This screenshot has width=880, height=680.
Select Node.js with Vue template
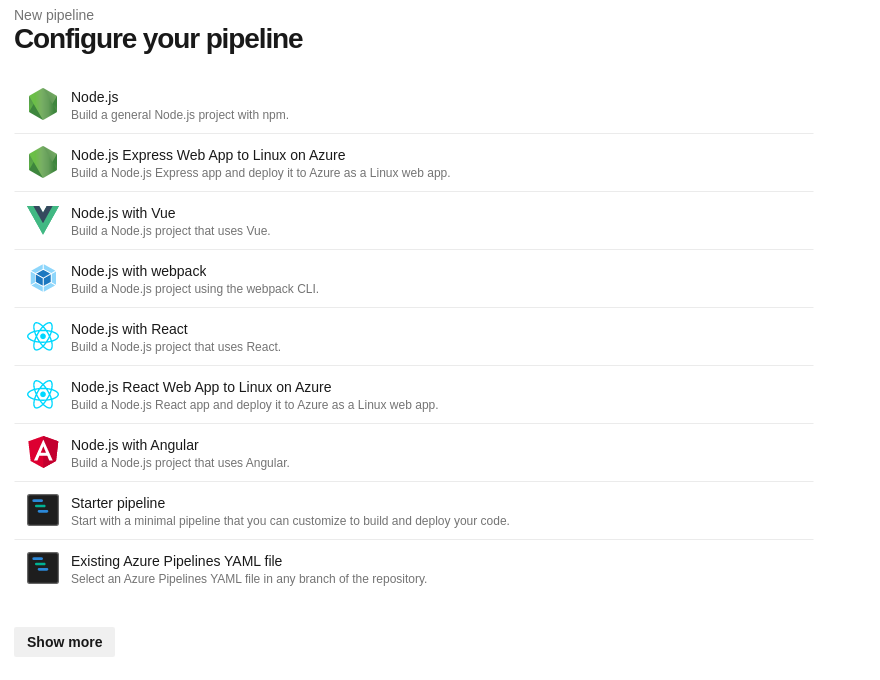point(123,213)
